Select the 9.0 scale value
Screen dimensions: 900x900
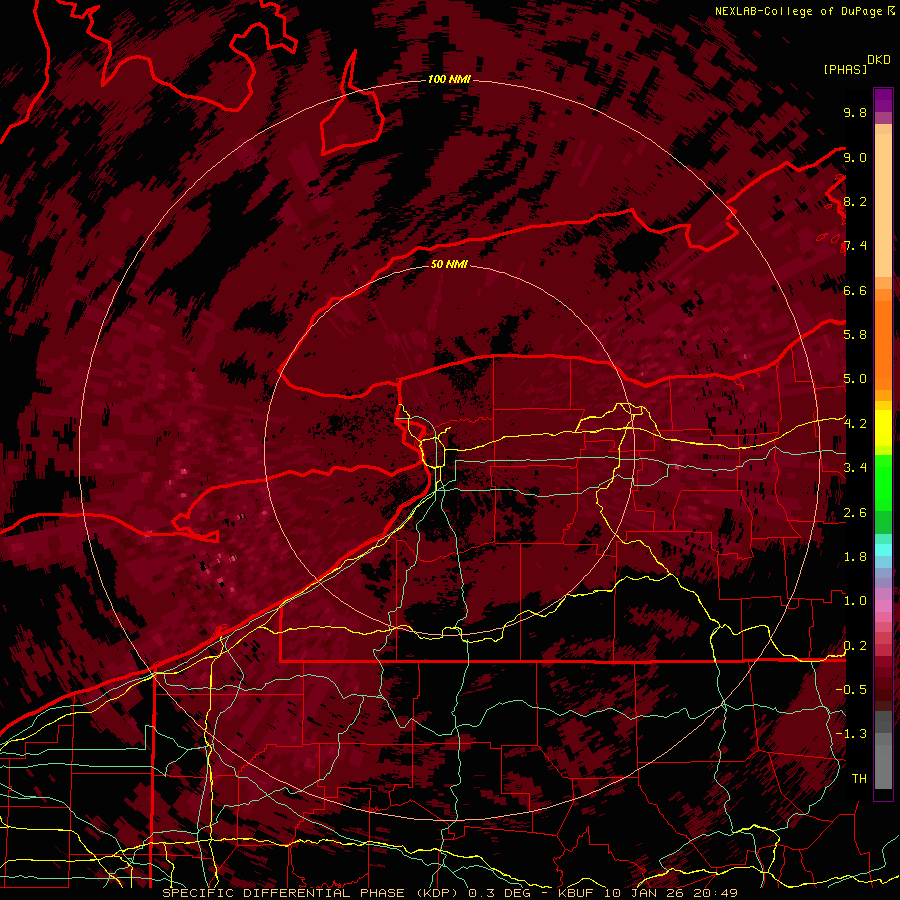coord(855,157)
